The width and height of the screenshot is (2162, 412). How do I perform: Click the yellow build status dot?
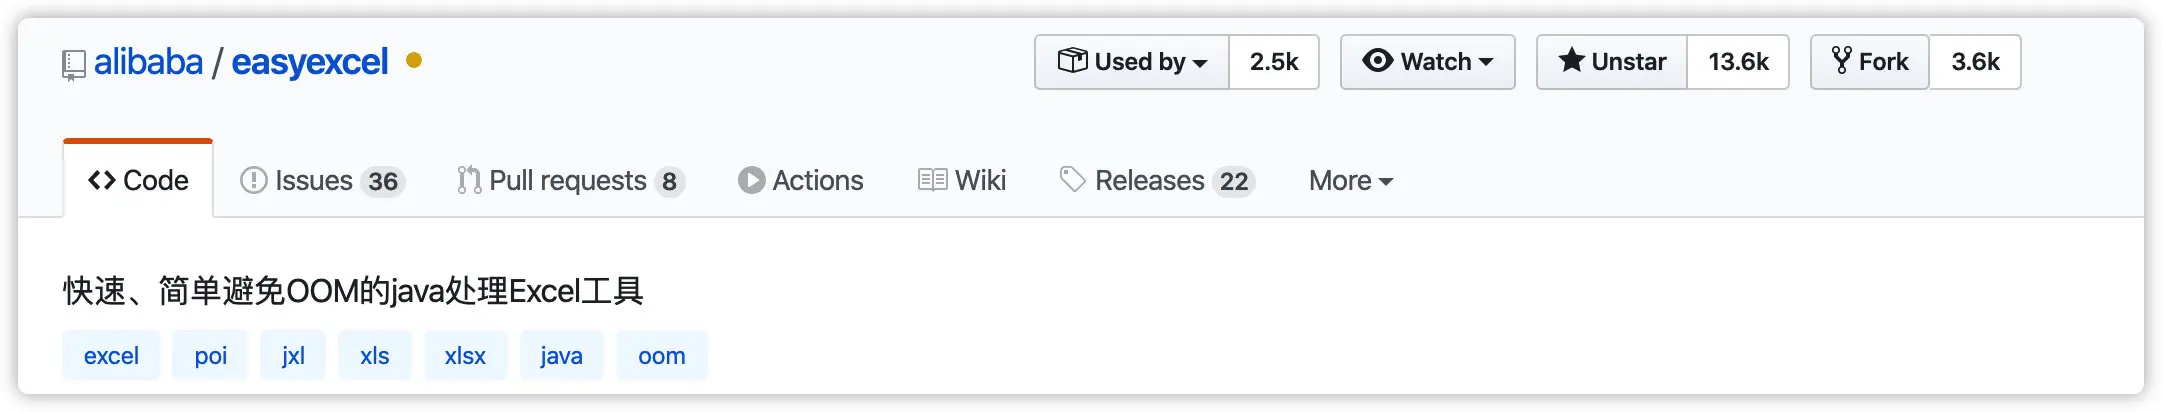pos(414,61)
